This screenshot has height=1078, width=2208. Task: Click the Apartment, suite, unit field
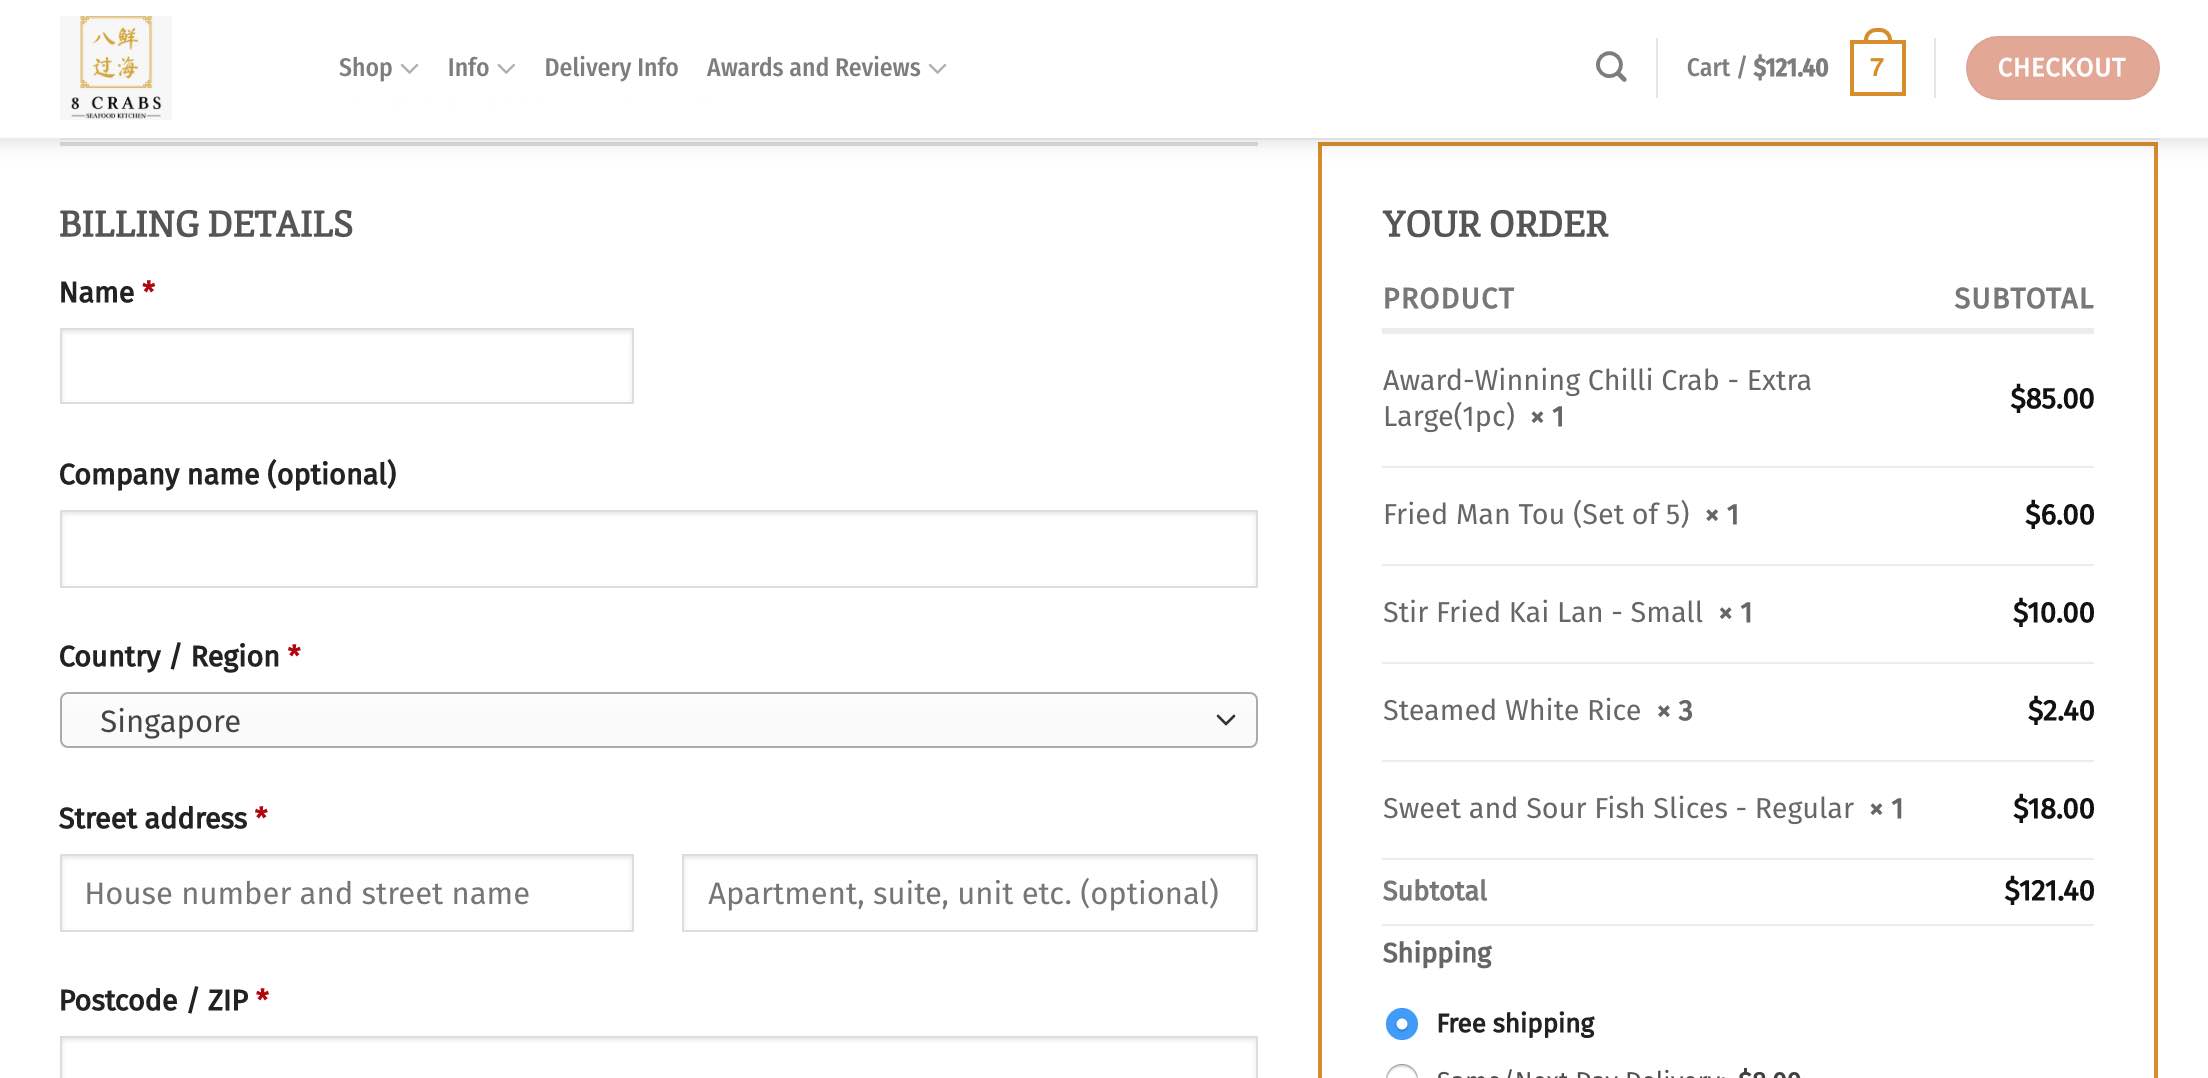click(968, 893)
